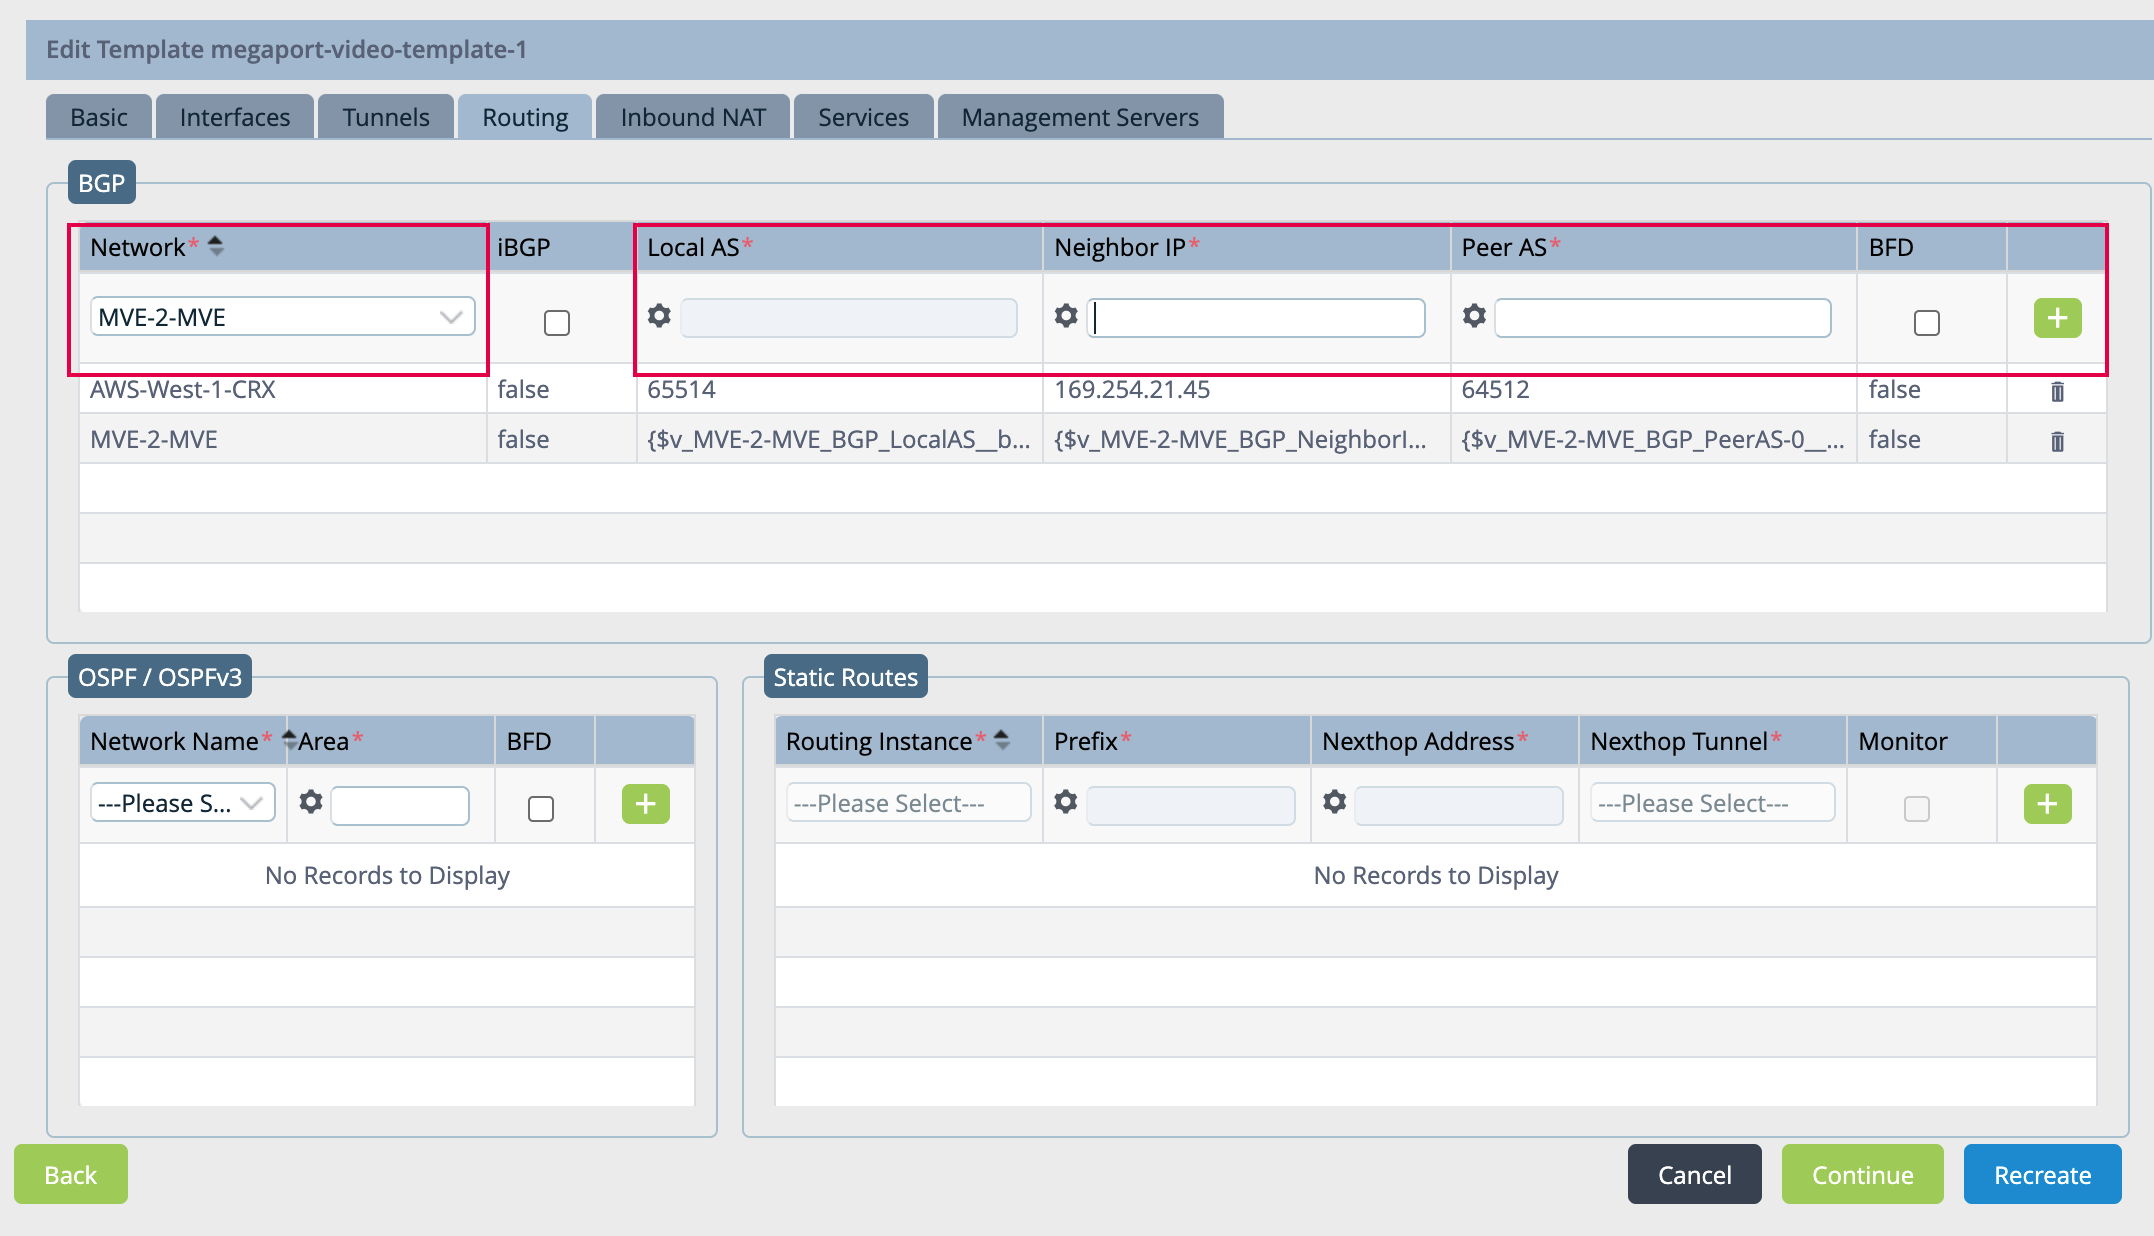Switch to the Tunnels tab

point(385,116)
